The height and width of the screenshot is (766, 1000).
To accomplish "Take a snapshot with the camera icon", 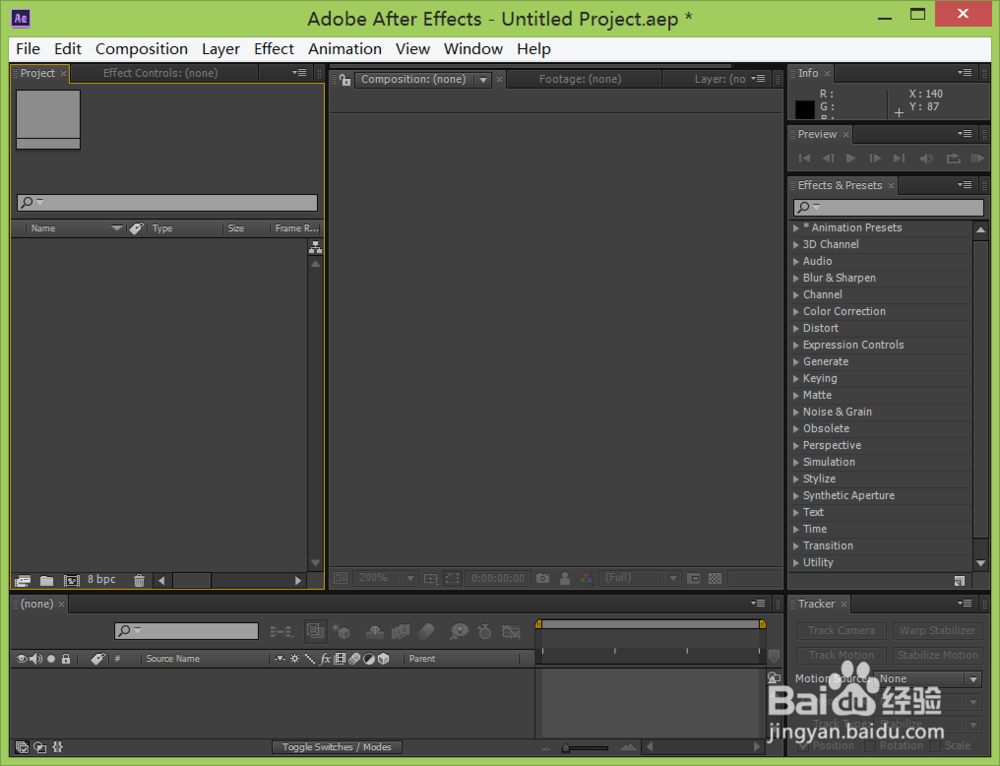I will [543, 578].
